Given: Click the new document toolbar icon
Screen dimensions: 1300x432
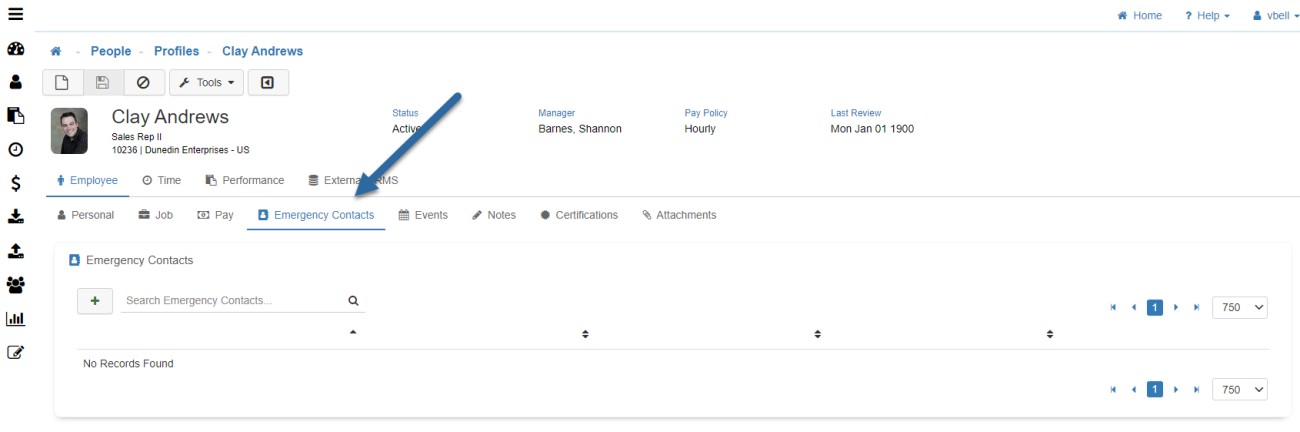Looking at the screenshot, I should 62,82.
